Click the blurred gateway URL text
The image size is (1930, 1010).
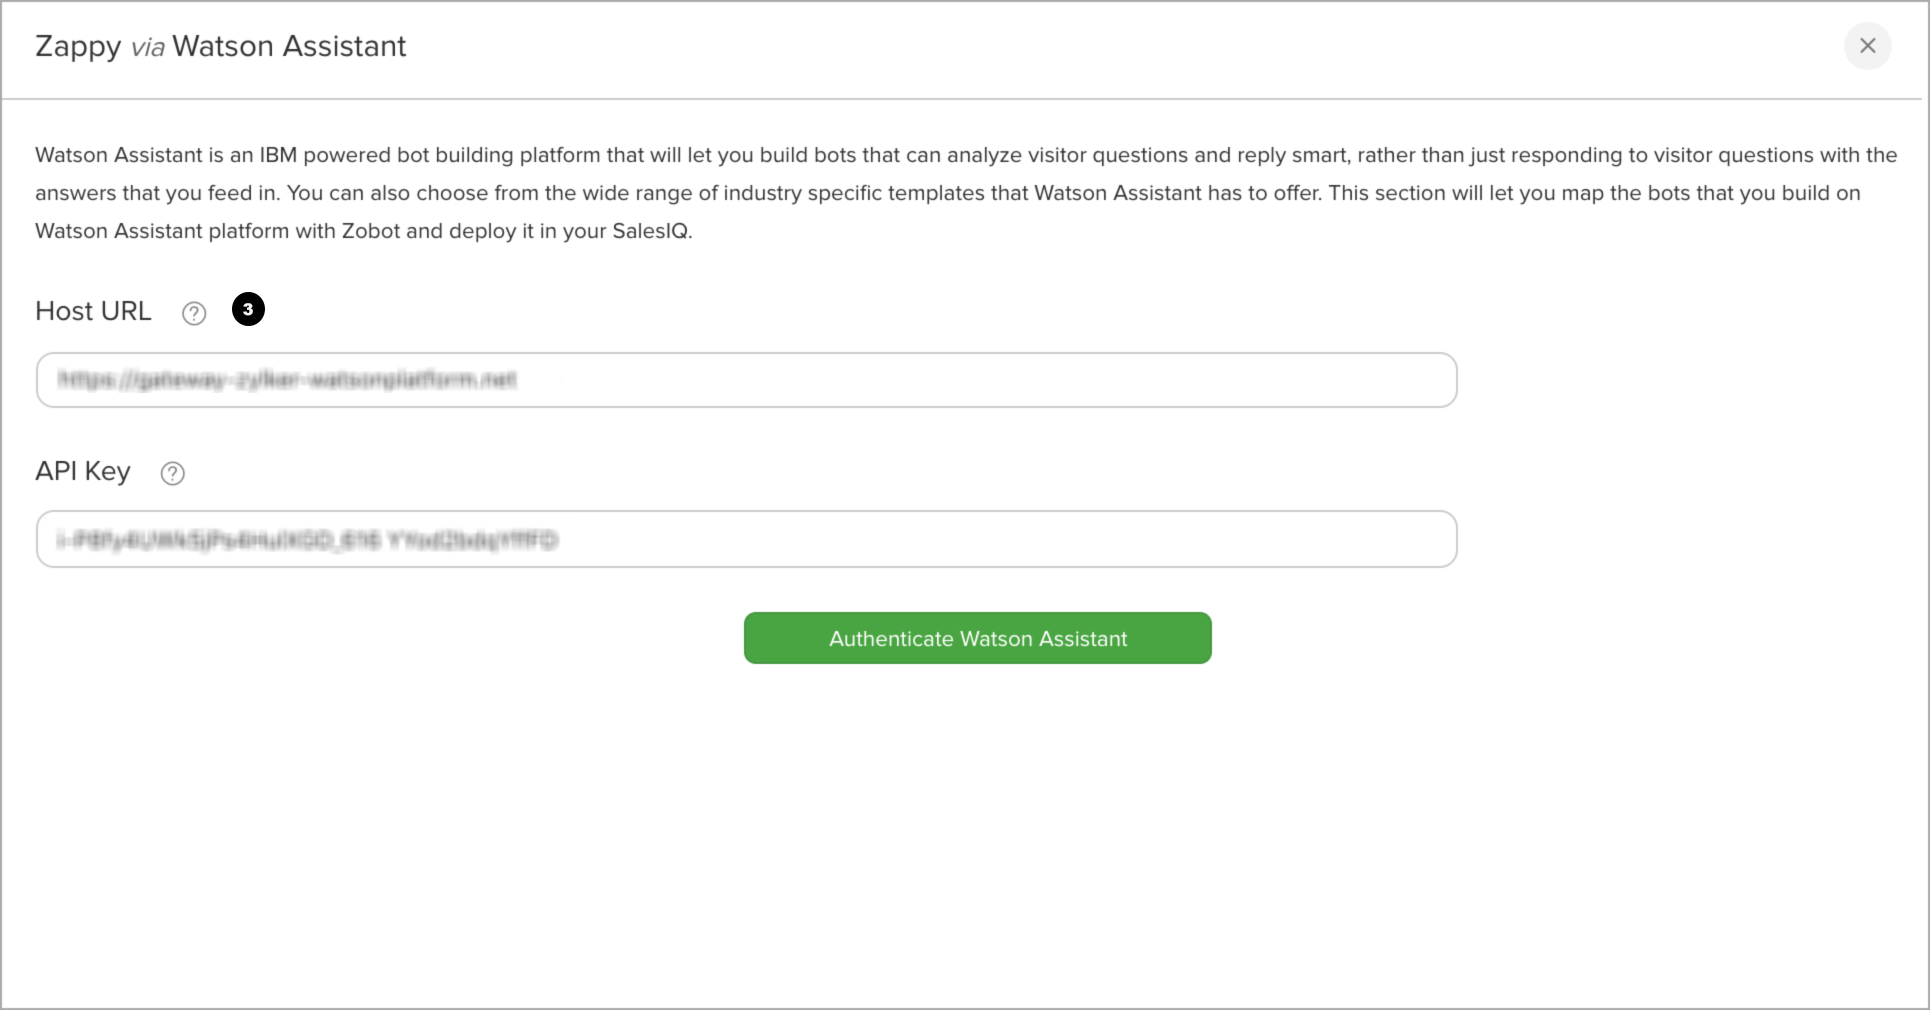pos(287,379)
